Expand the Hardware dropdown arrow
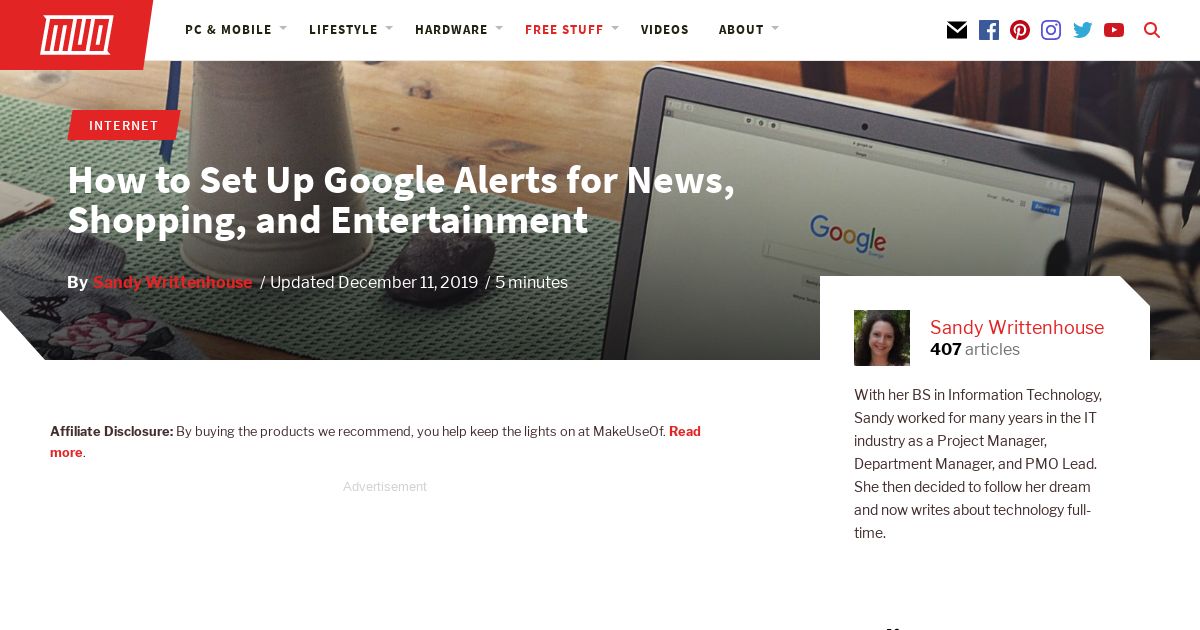Viewport: 1200px width, 630px height. 499,28
